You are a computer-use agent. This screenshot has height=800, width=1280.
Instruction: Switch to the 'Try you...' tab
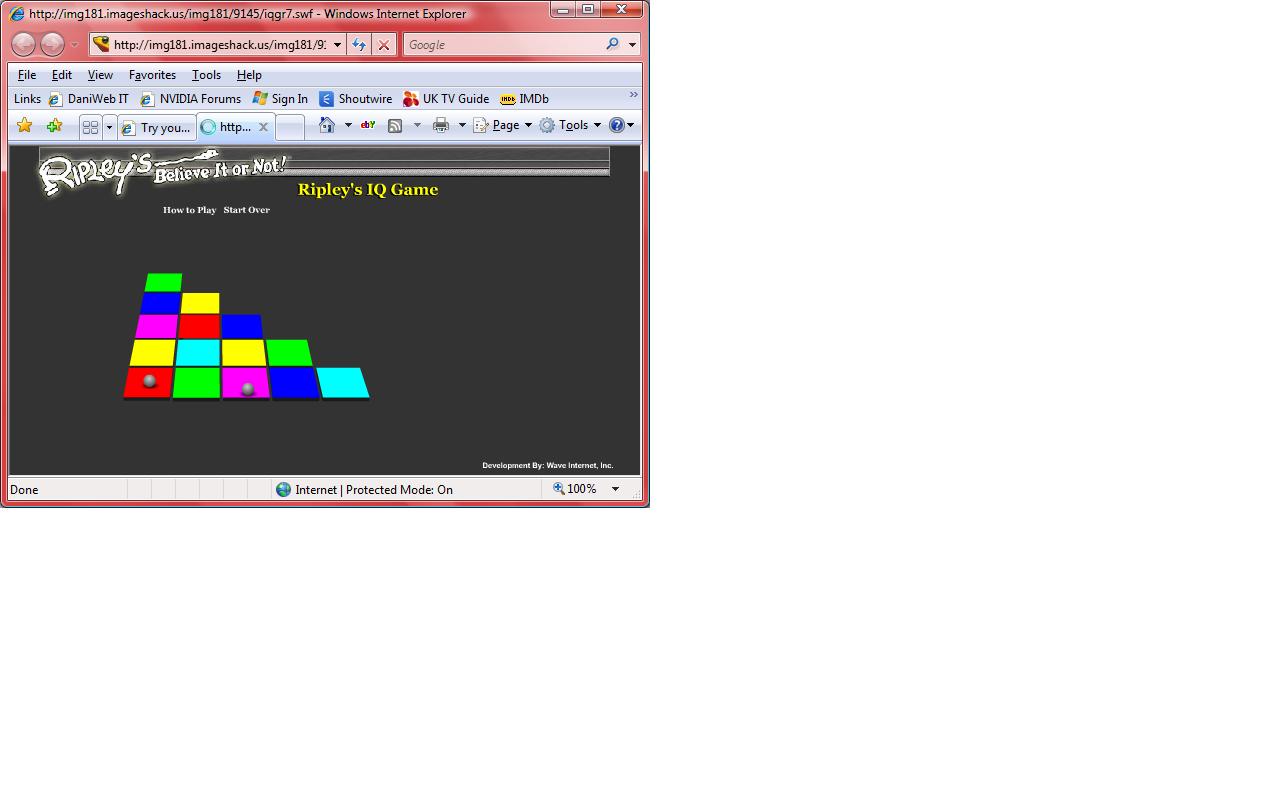coord(156,127)
